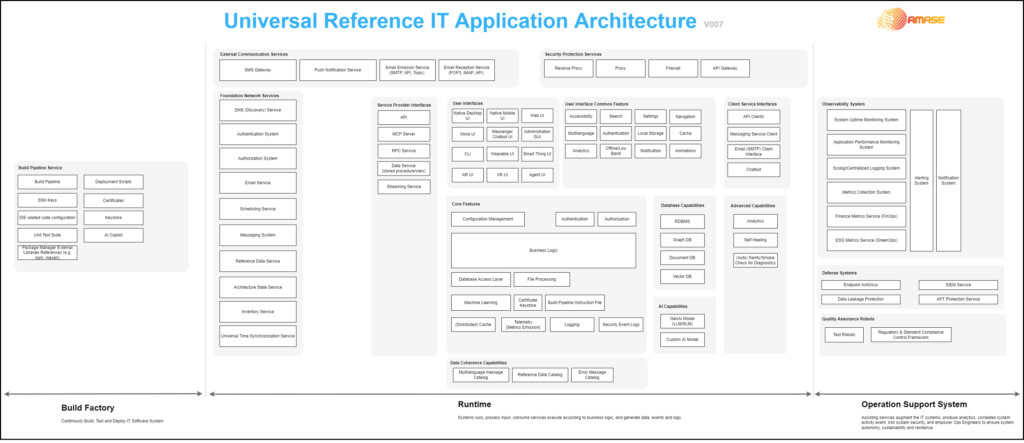The image size is (1024, 443).
Task: Click the 'Authorization System' box
Action: [x=258, y=159]
